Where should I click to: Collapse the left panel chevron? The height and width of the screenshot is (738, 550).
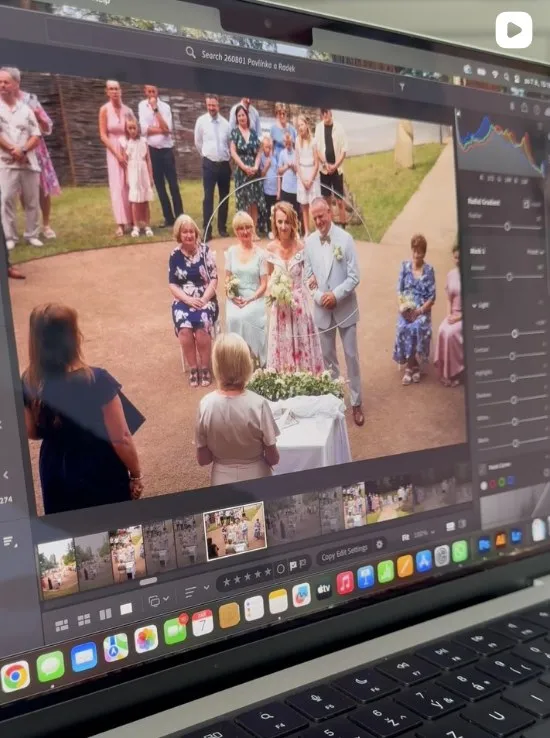click(x=6, y=475)
